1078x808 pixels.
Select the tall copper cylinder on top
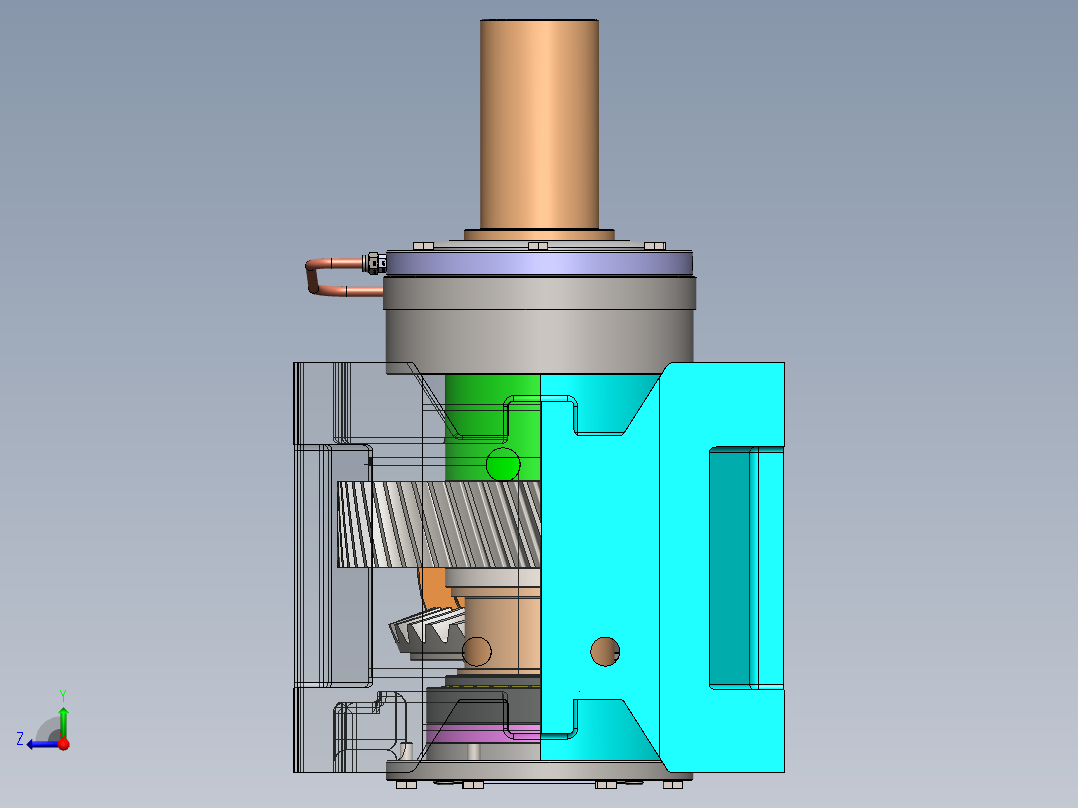539,125
